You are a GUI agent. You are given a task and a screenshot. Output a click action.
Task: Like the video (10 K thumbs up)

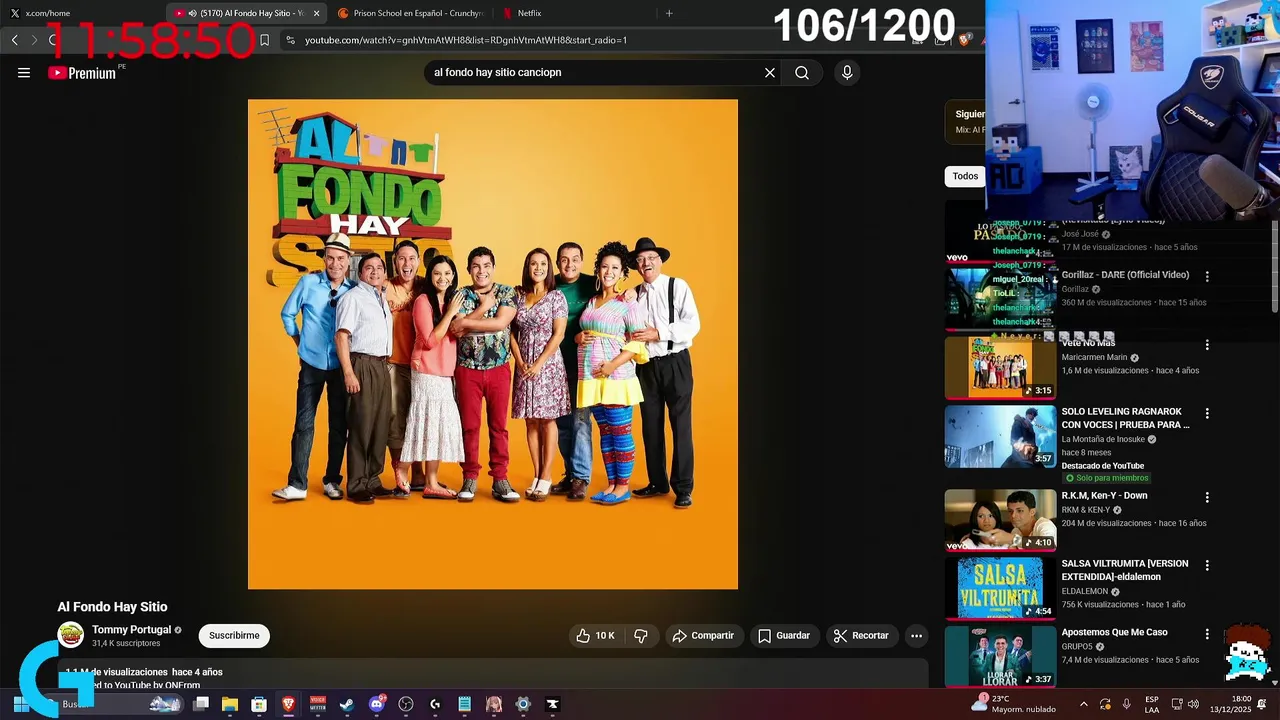(x=596, y=635)
